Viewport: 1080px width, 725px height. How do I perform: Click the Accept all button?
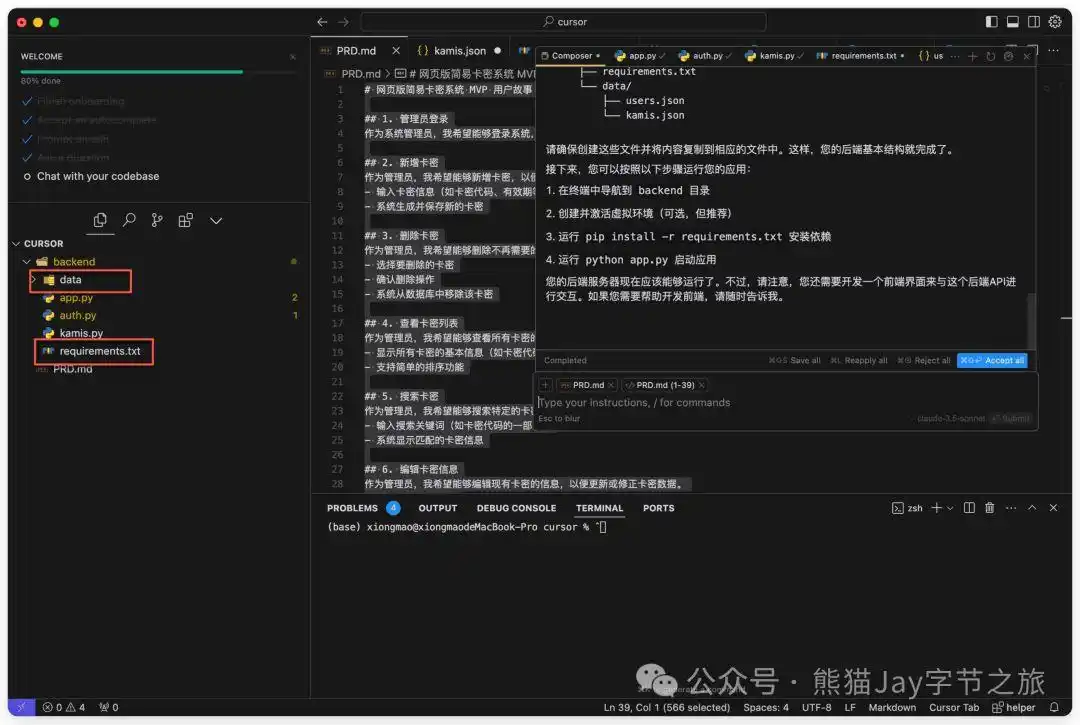[992, 360]
